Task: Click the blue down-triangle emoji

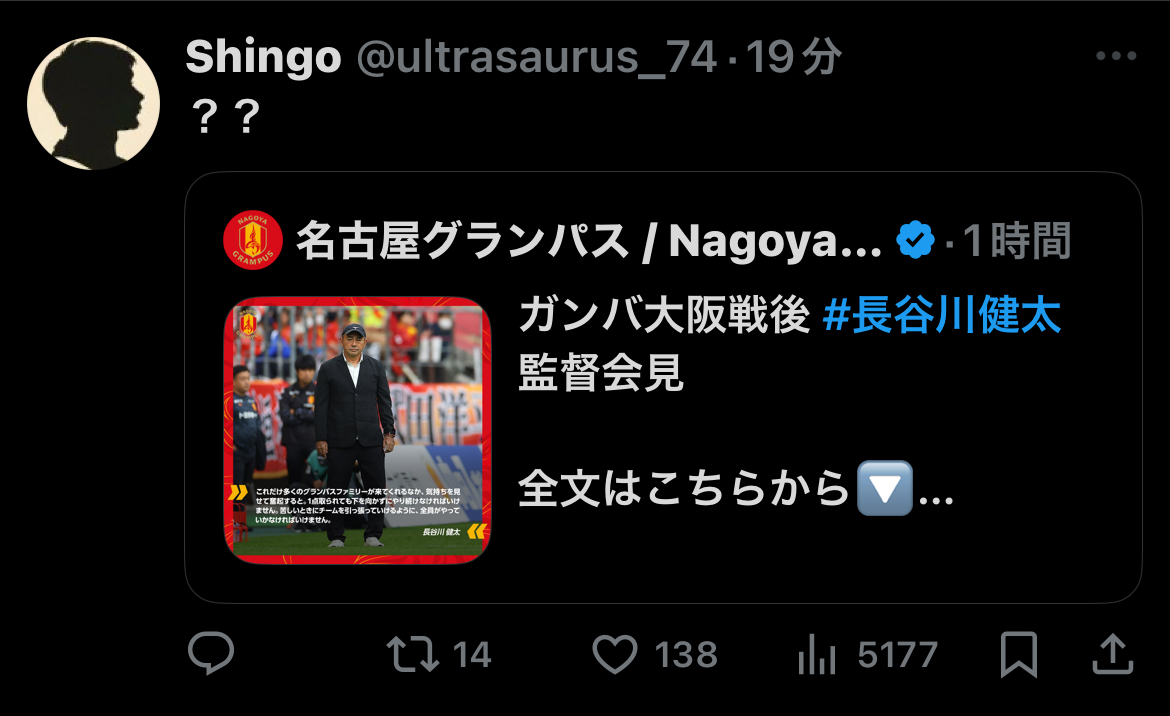Action: pyautogui.click(x=885, y=489)
